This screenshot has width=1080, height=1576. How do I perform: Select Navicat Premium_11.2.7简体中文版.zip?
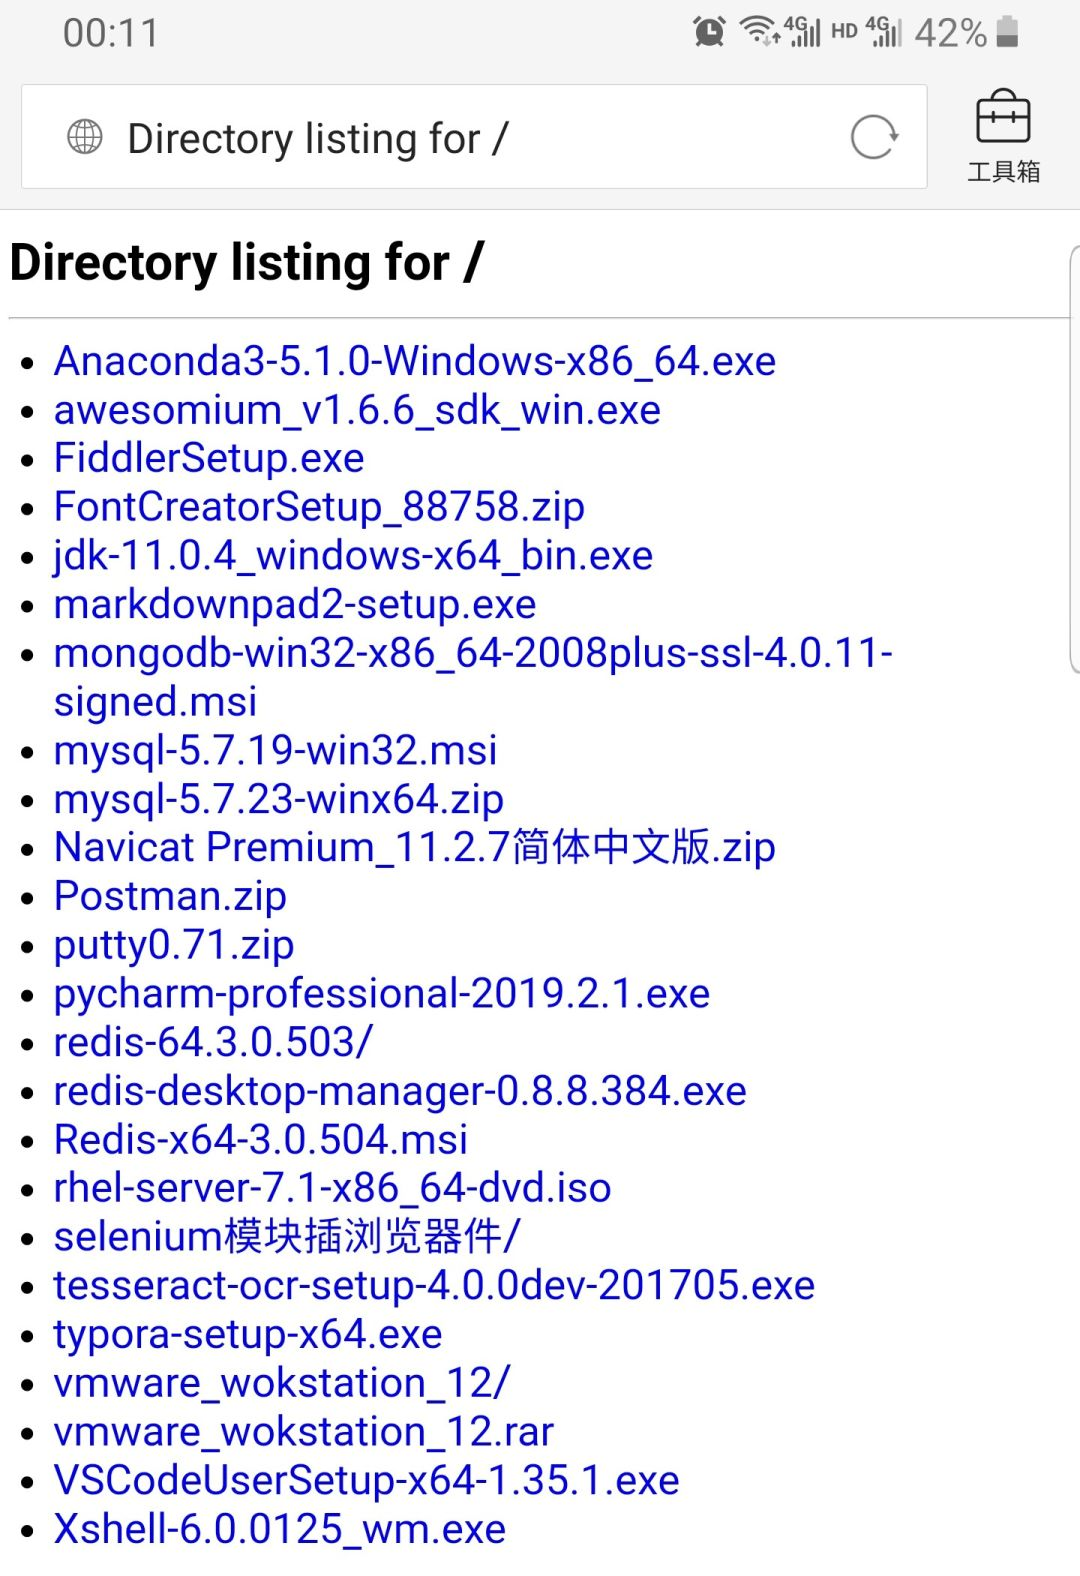tap(415, 848)
